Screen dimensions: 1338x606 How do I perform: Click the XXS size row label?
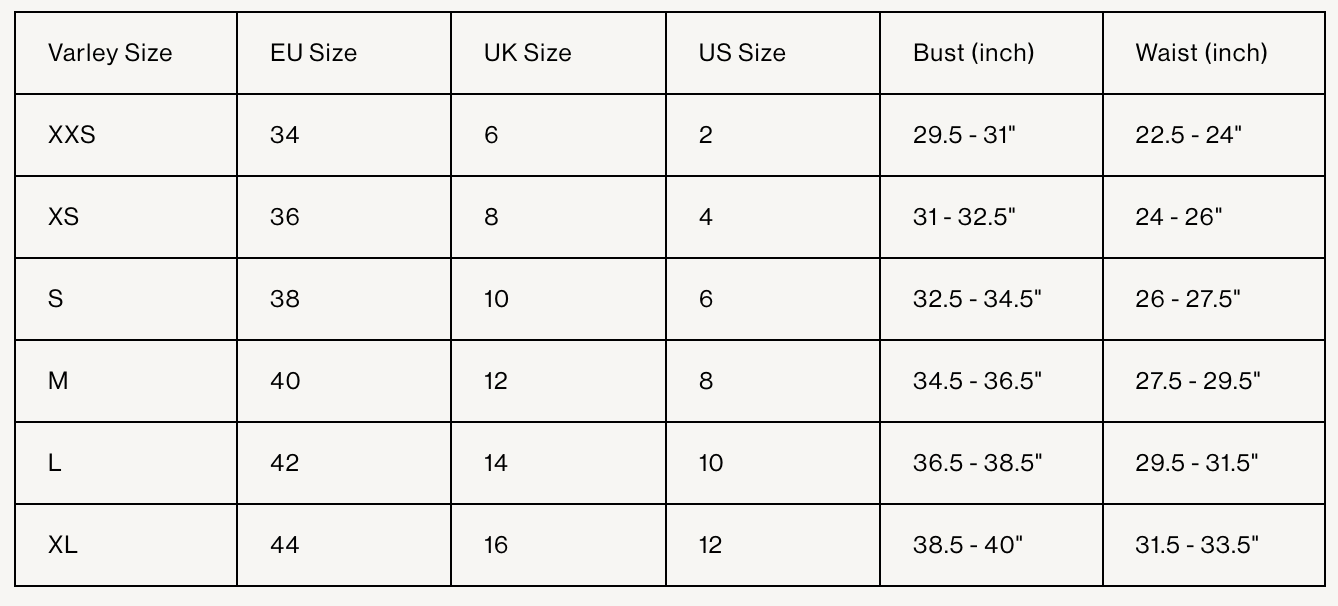pos(72,135)
